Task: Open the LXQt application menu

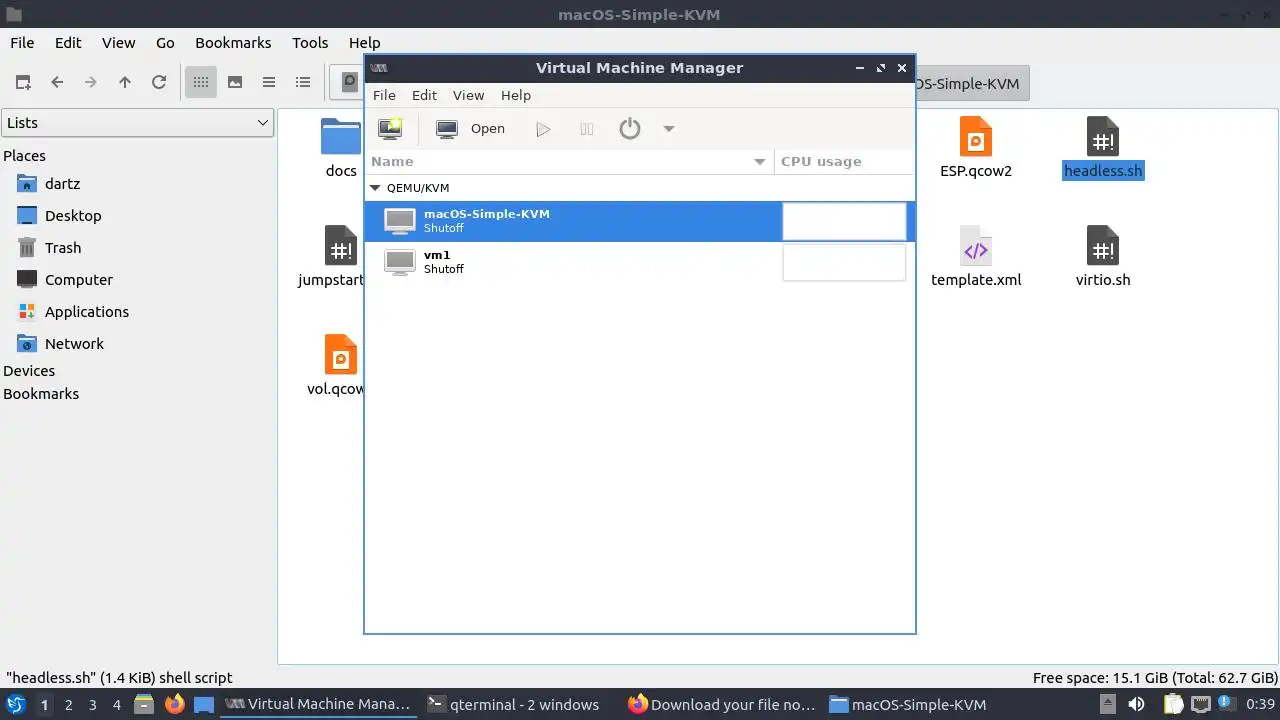Action: (x=16, y=704)
